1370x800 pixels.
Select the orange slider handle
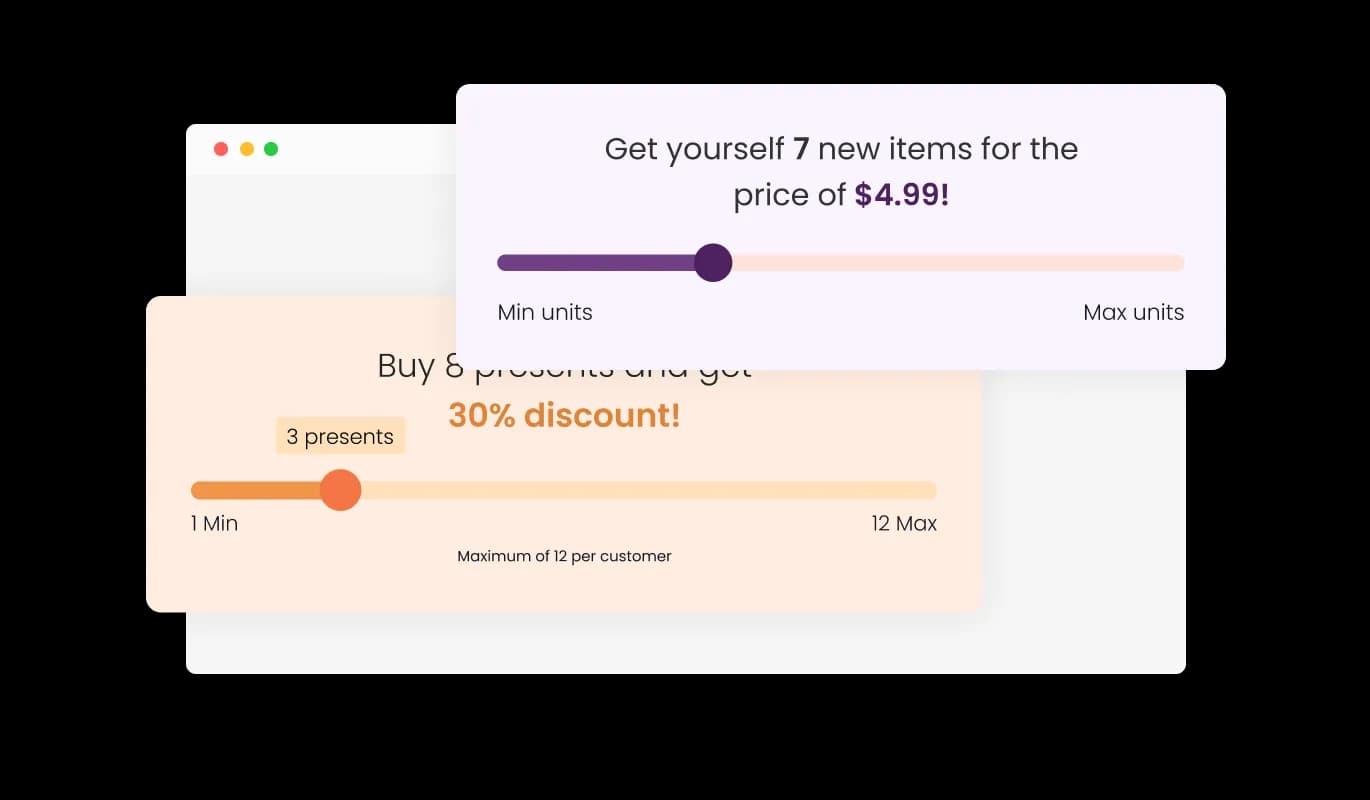coord(340,490)
